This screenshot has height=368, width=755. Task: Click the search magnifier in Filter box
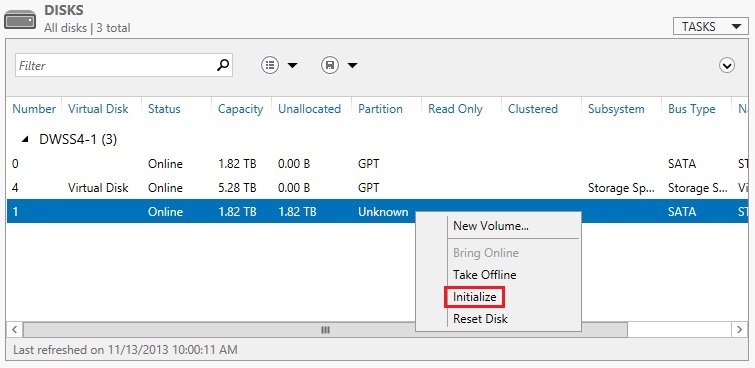click(222, 65)
